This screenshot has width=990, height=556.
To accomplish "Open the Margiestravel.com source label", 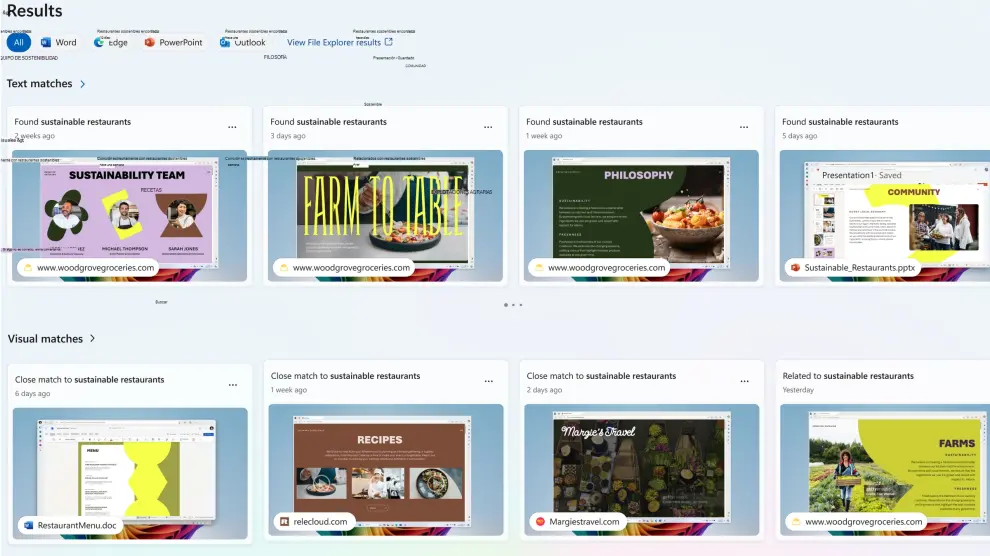I will click(576, 522).
